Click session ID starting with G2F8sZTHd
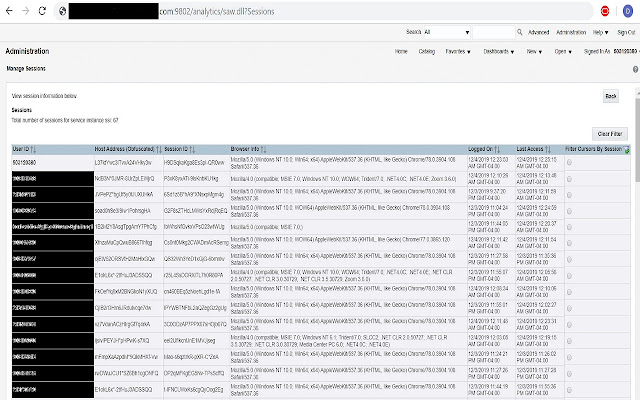The height and width of the screenshot is (400, 640). 196,211
